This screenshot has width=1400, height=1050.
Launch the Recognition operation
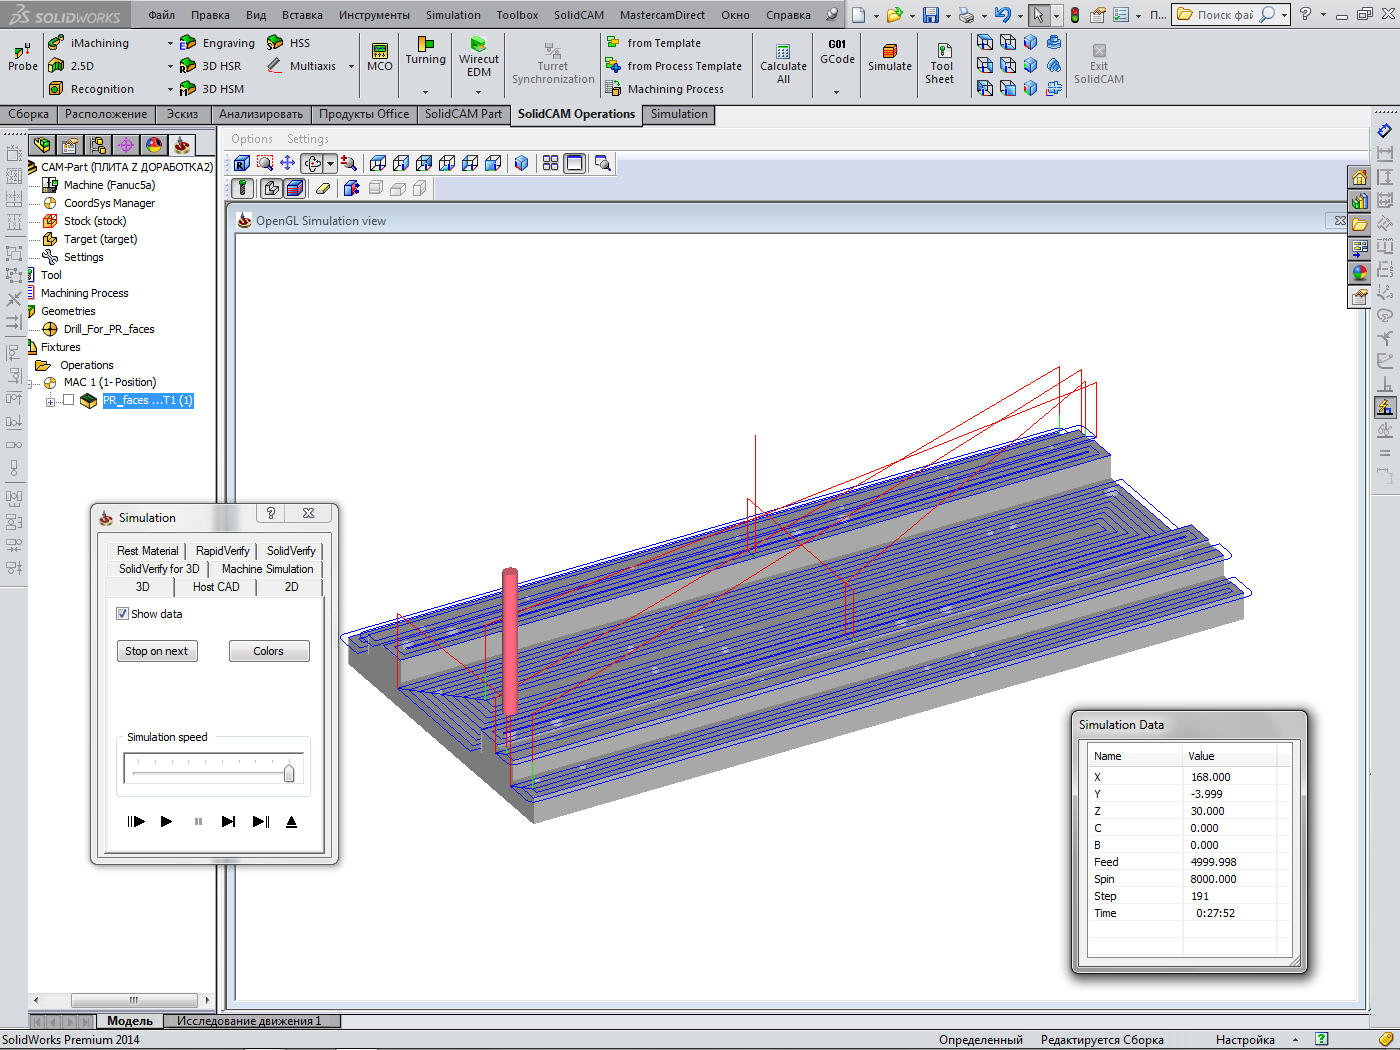(x=91, y=89)
